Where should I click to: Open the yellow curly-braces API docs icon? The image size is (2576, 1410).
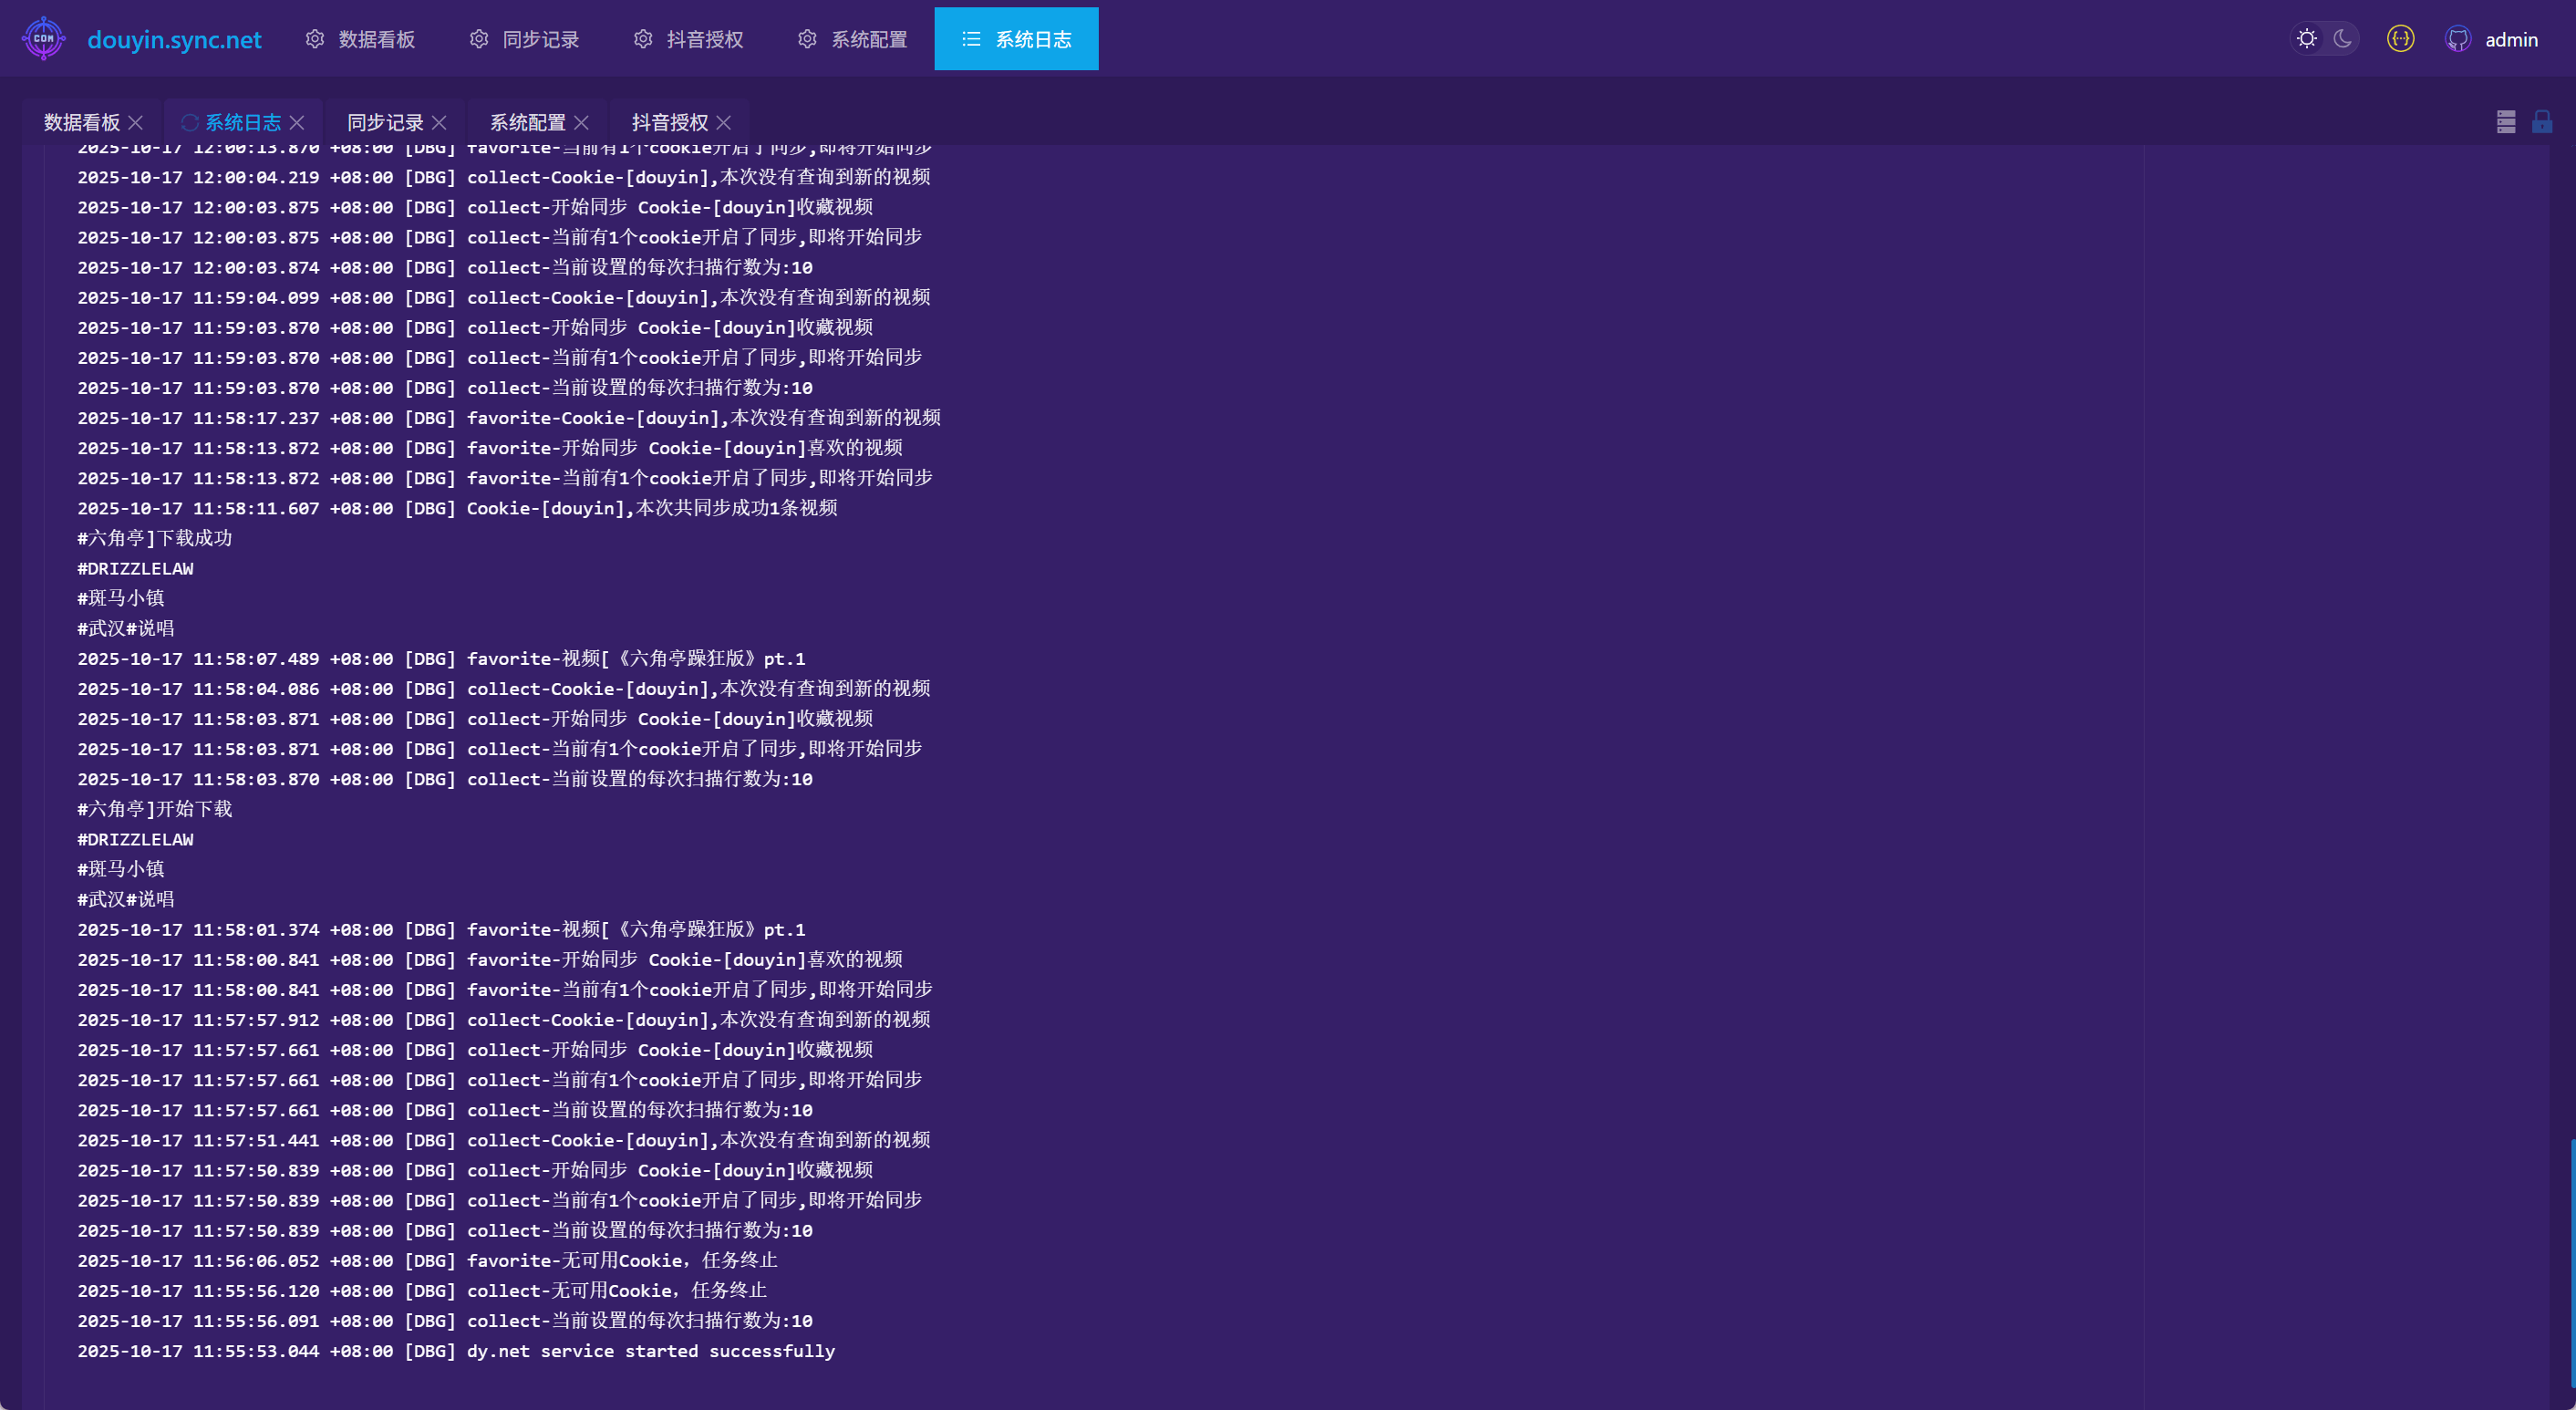pos(2400,39)
